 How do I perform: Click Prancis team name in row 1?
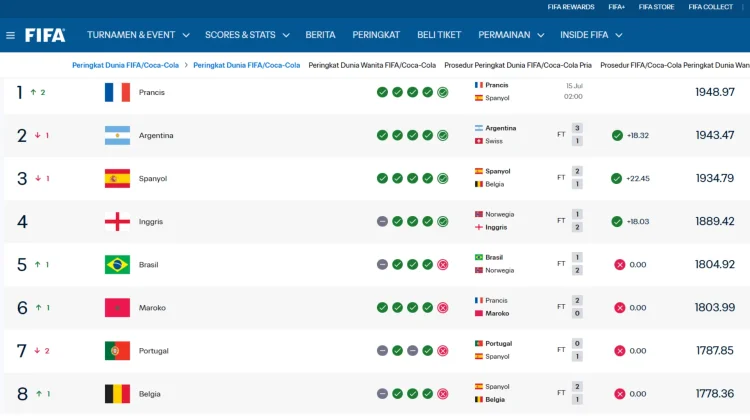(x=152, y=92)
